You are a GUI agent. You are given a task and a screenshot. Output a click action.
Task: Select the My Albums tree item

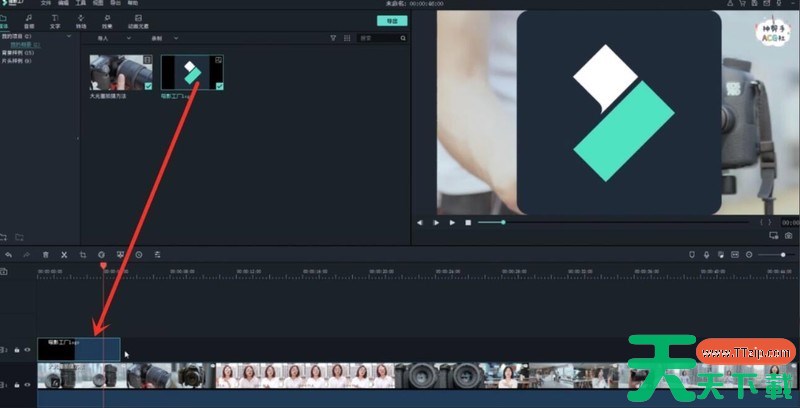(25, 44)
